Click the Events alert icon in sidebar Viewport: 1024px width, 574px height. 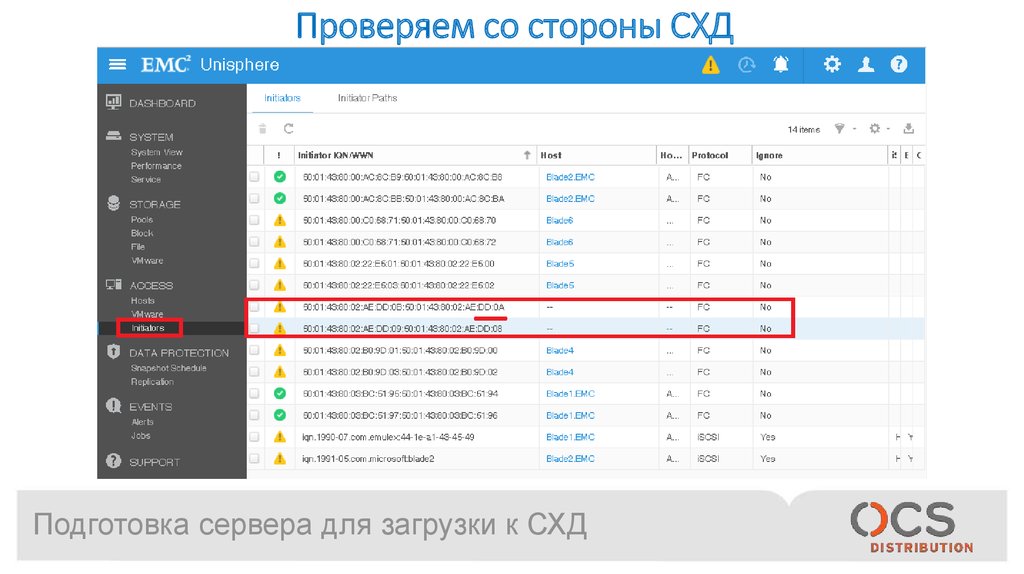click(114, 406)
